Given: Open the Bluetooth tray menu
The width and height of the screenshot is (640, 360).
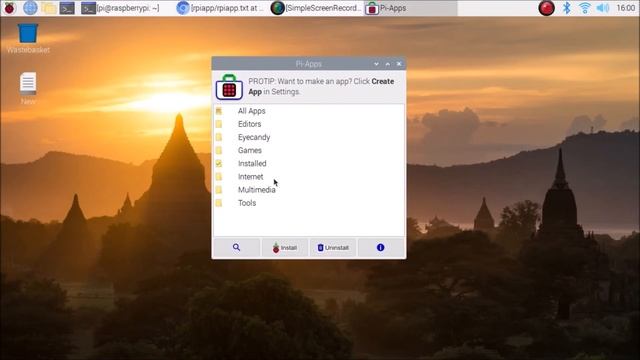Looking at the screenshot, I should (x=567, y=8).
